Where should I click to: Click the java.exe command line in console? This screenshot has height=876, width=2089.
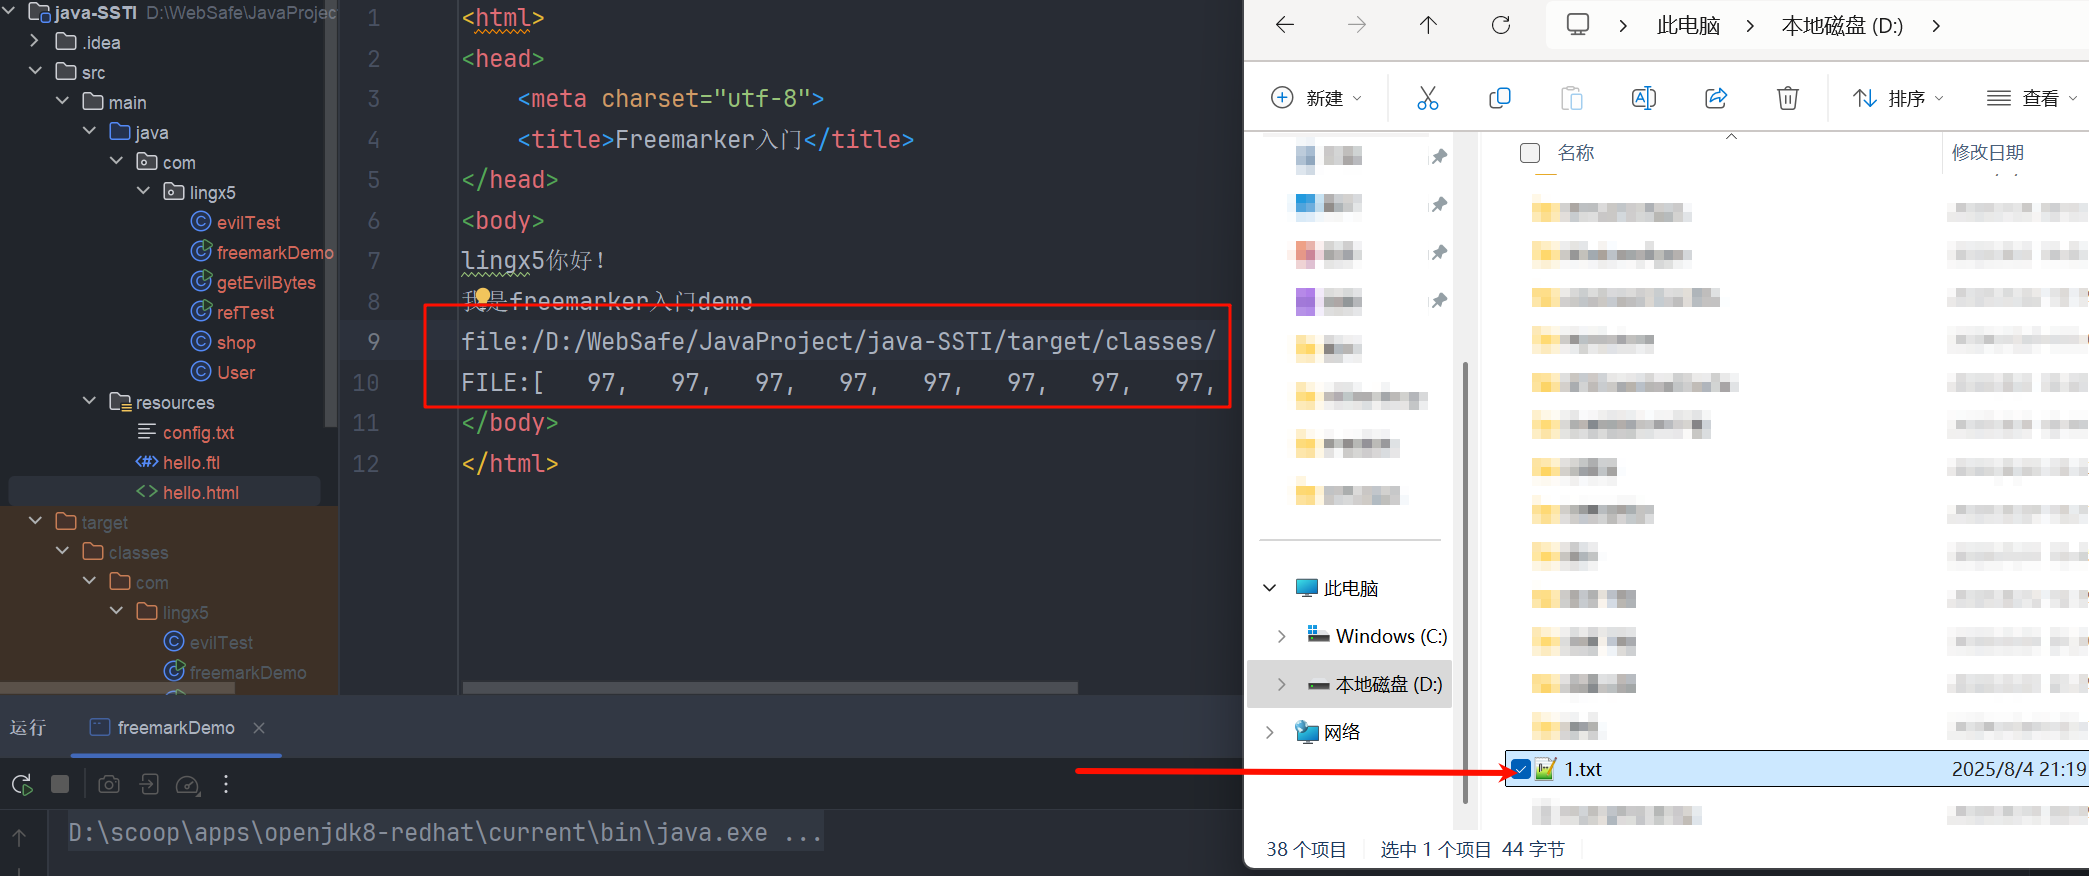pyautogui.click(x=446, y=833)
